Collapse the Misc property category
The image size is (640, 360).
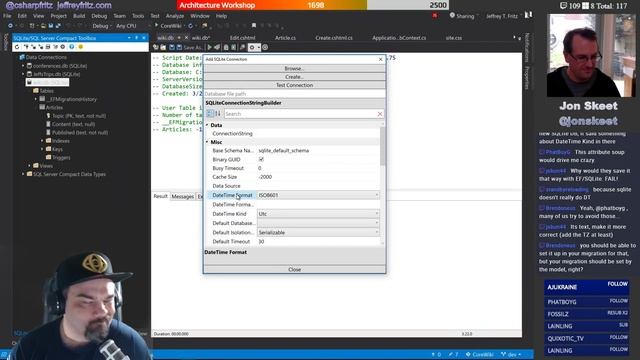(207, 142)
